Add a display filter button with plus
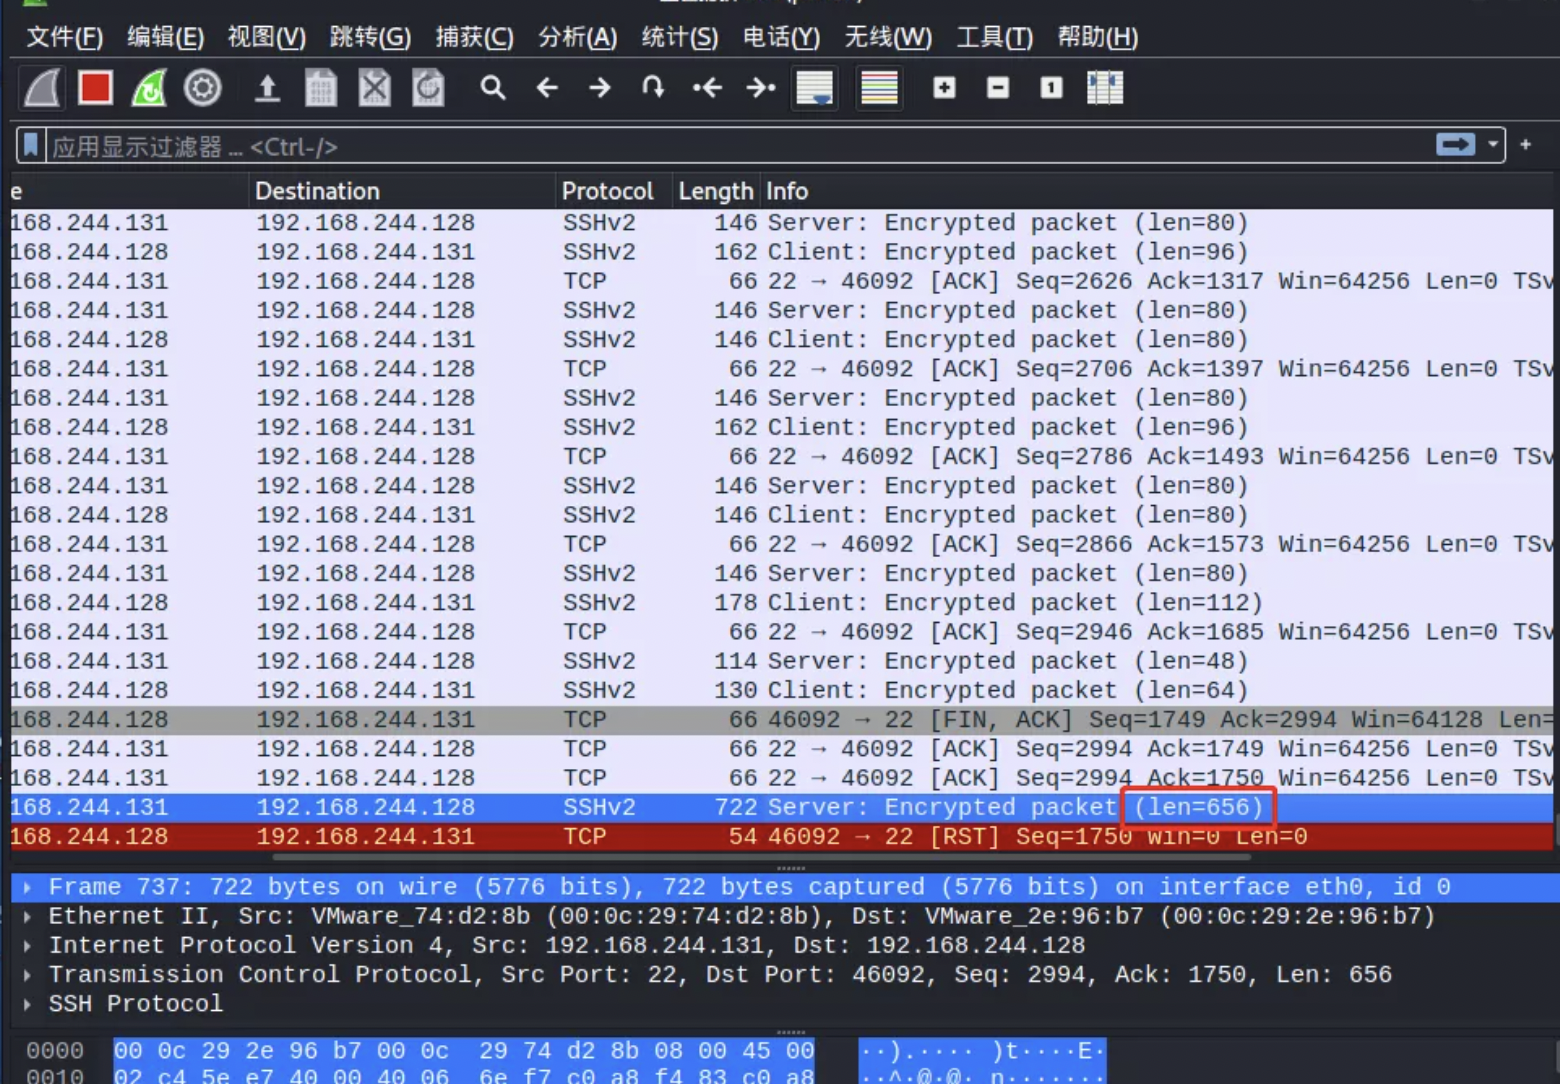 [x=1526, y=145]
